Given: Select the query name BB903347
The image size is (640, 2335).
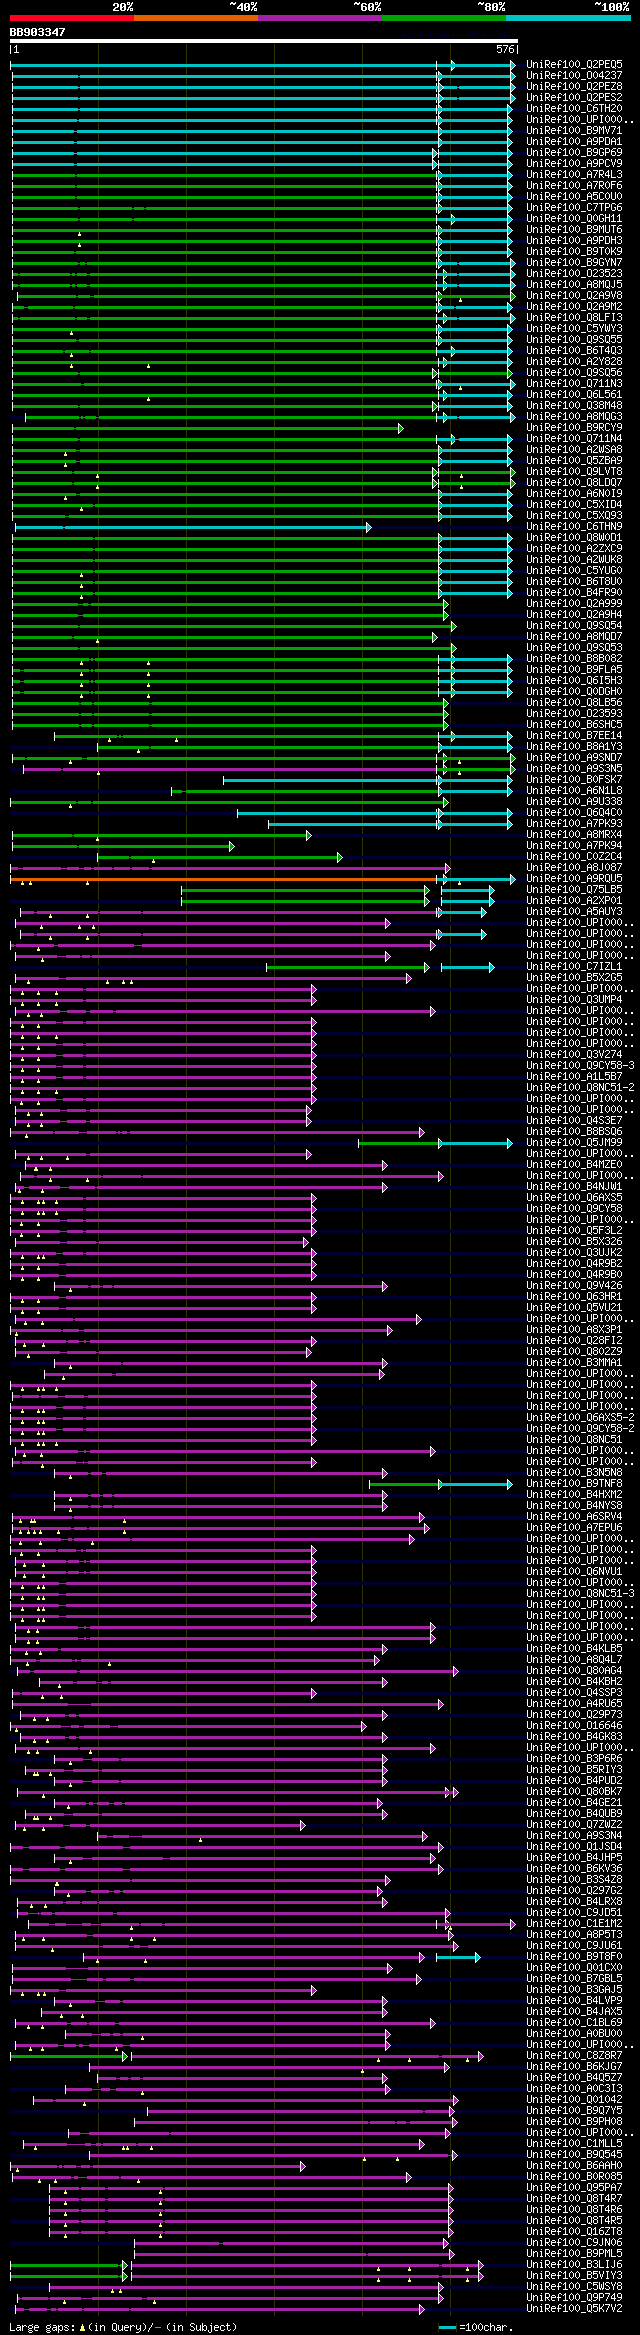Looking at the screenshot, I should 38,32.
